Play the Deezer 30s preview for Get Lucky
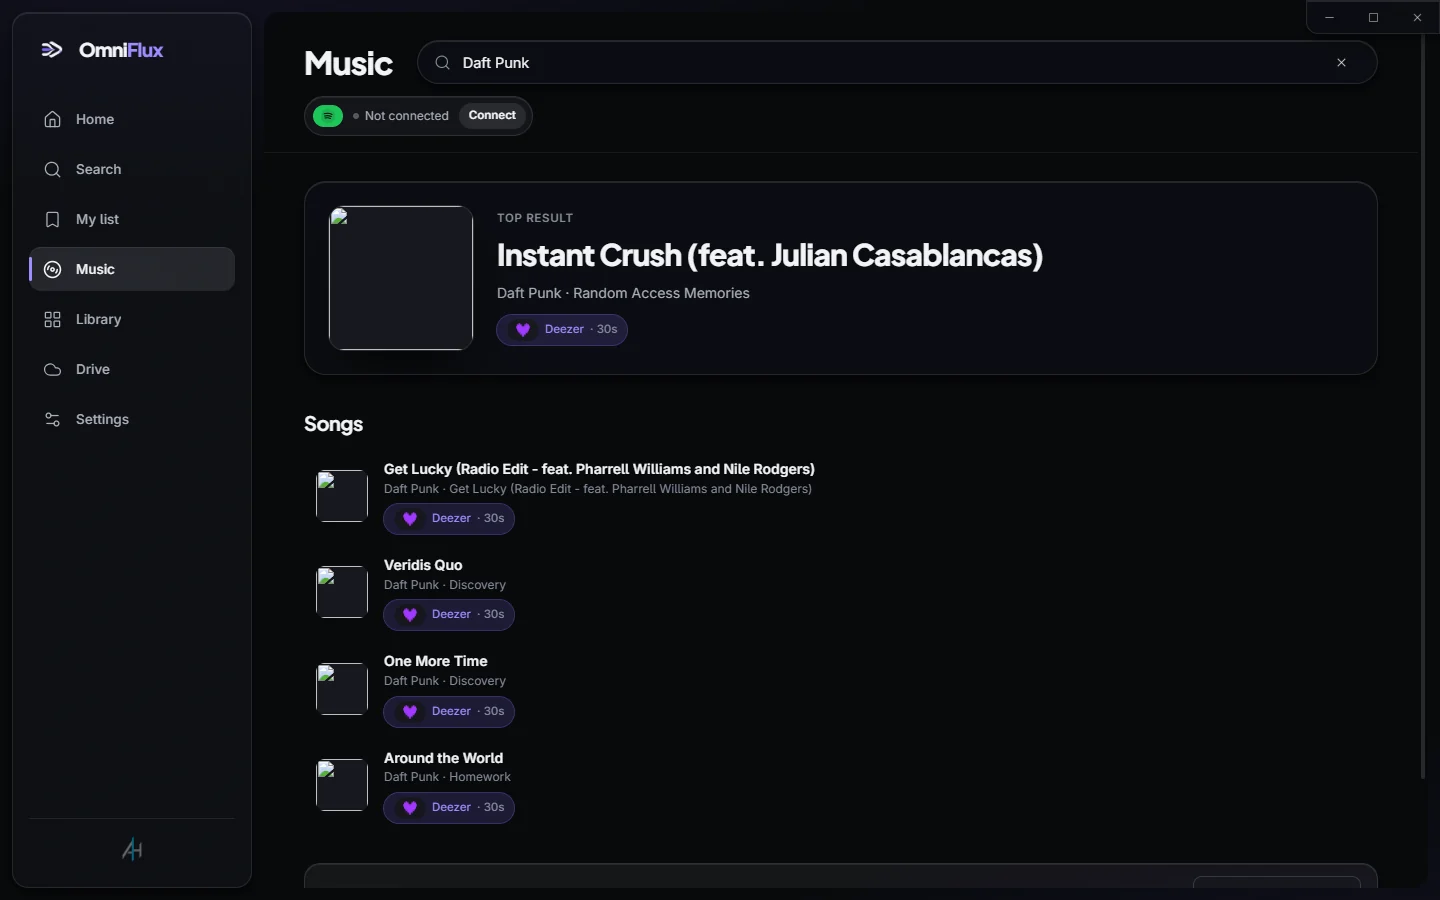The height and width of the screenshot is (900, 1440). pyautogui.click(x=449, y=519)
